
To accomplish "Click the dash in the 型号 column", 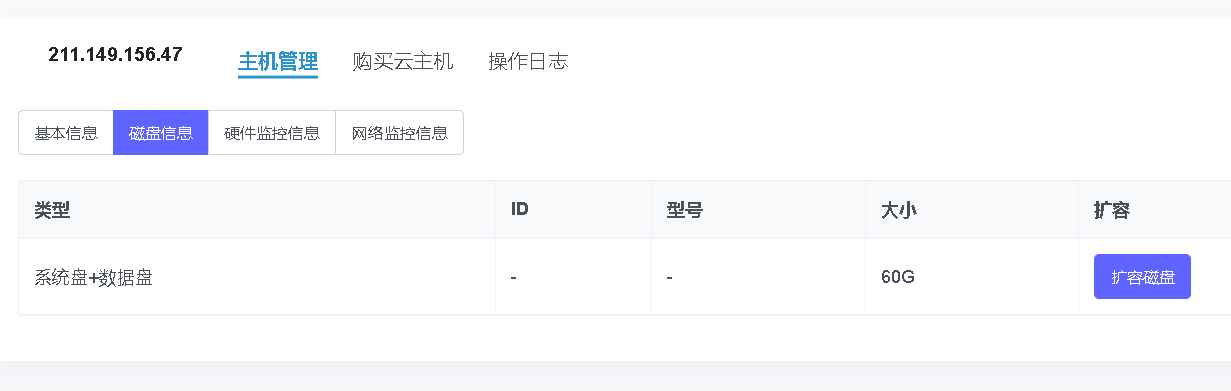I will (x=669, y=277).
